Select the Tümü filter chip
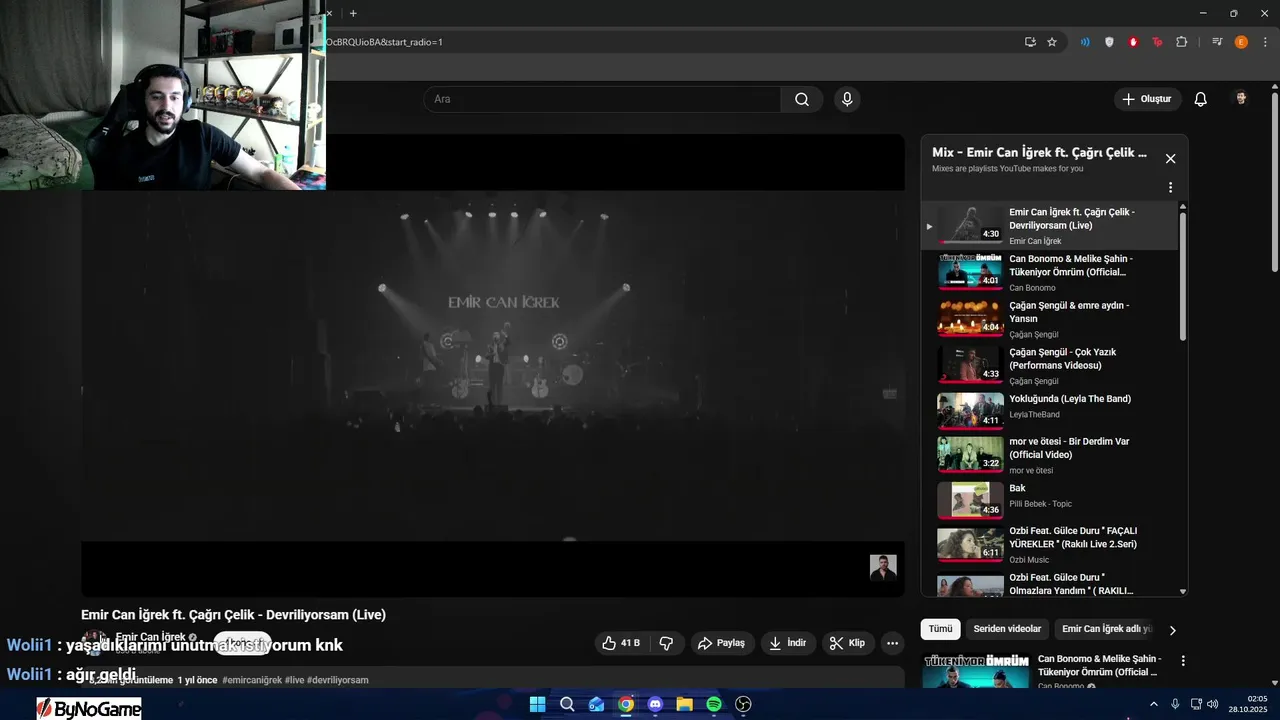1280x720 pixels. (940, 629)
